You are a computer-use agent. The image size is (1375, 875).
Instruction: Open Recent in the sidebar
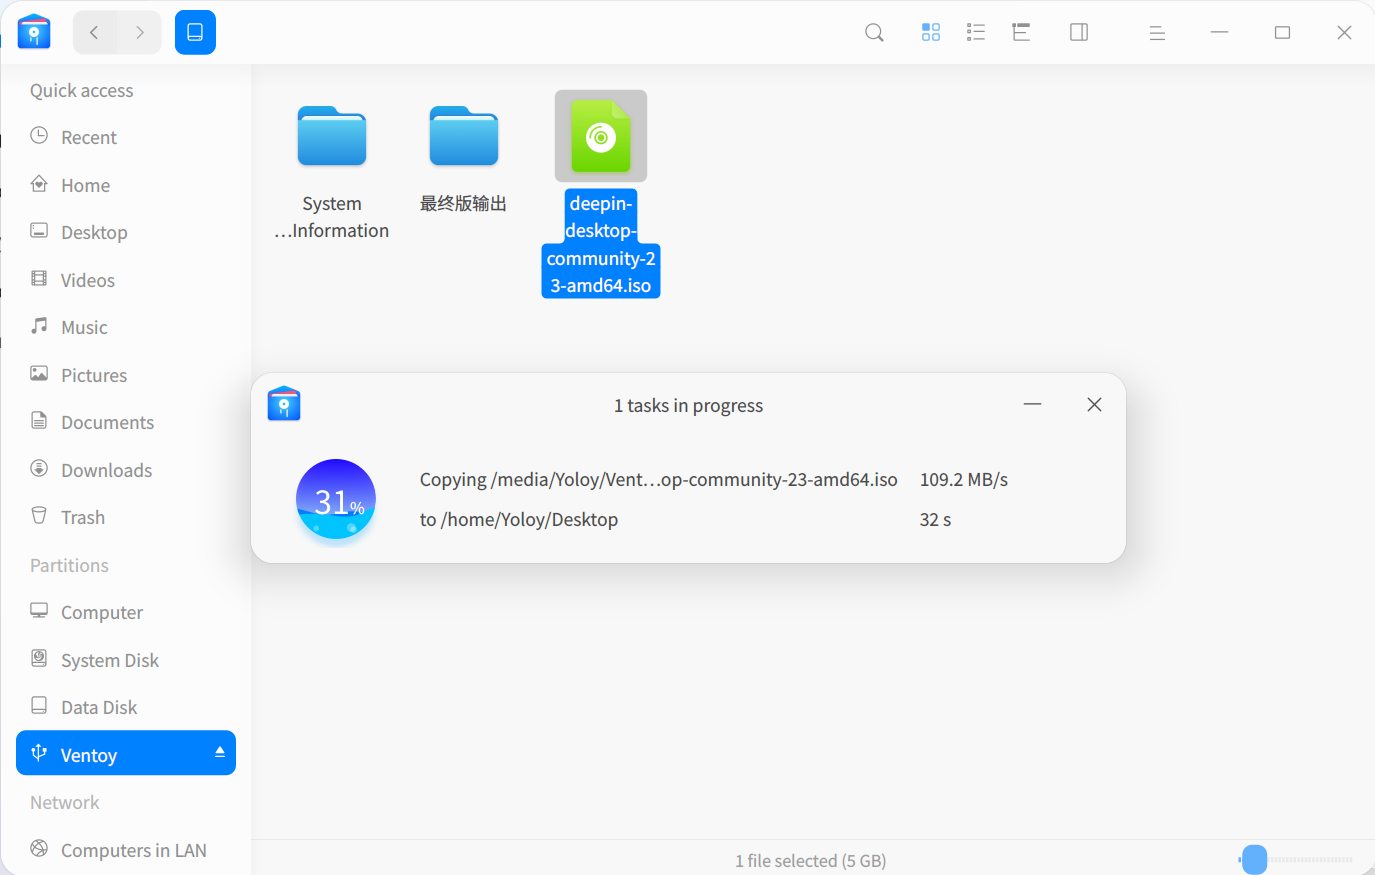click(126, 137)
